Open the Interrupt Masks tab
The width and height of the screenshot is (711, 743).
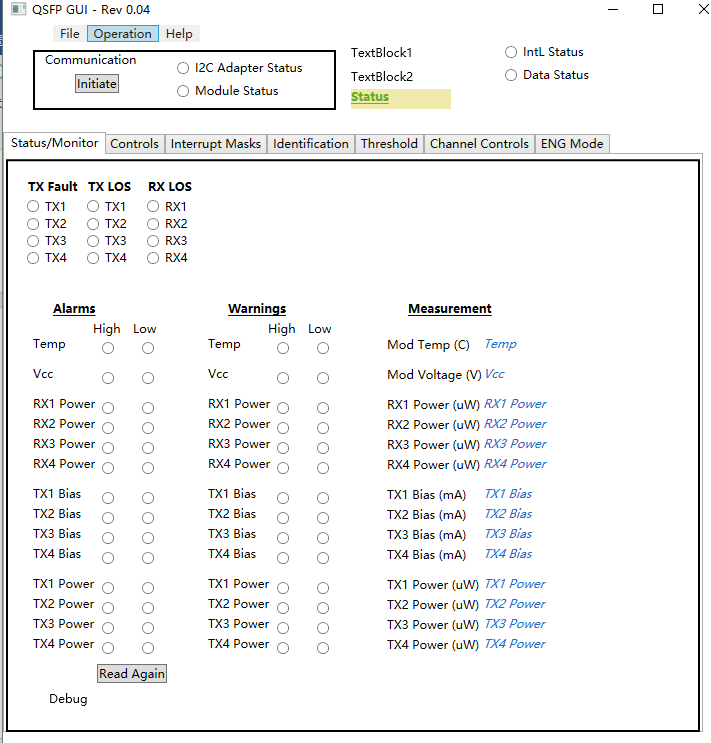tap(216, 144)
